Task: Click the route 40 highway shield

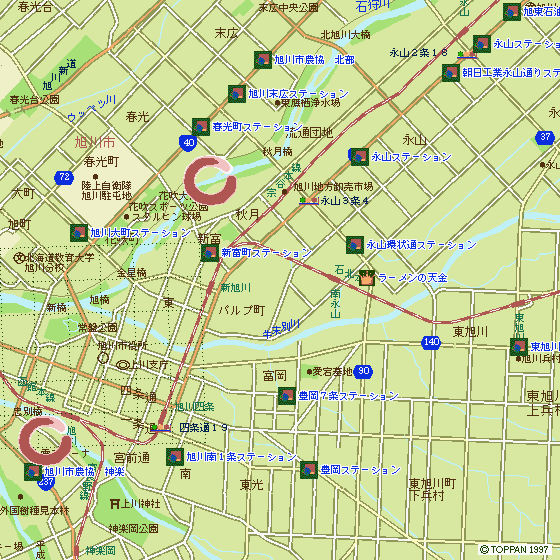Action: coord(188,143)
